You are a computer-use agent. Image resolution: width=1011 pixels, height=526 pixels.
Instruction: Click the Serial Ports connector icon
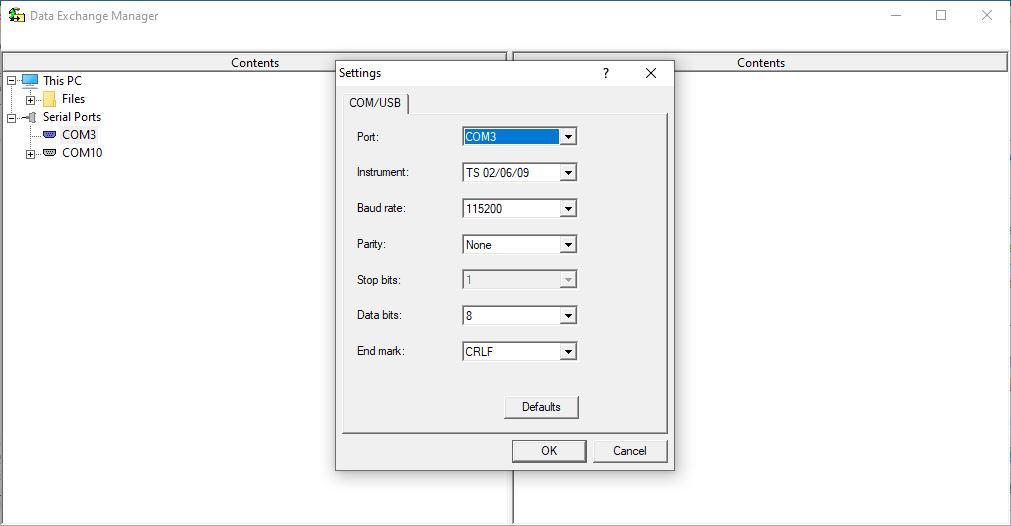(30, 117)
